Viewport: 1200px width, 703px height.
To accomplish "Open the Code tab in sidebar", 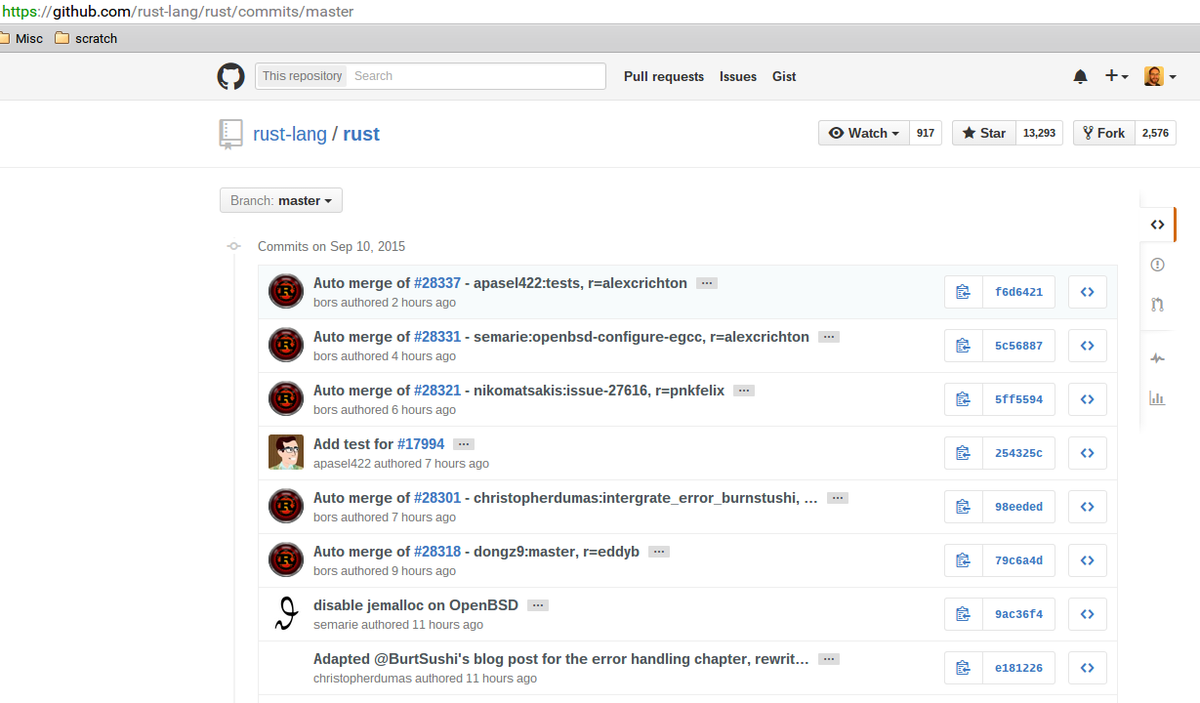I will coord(1157,225).
